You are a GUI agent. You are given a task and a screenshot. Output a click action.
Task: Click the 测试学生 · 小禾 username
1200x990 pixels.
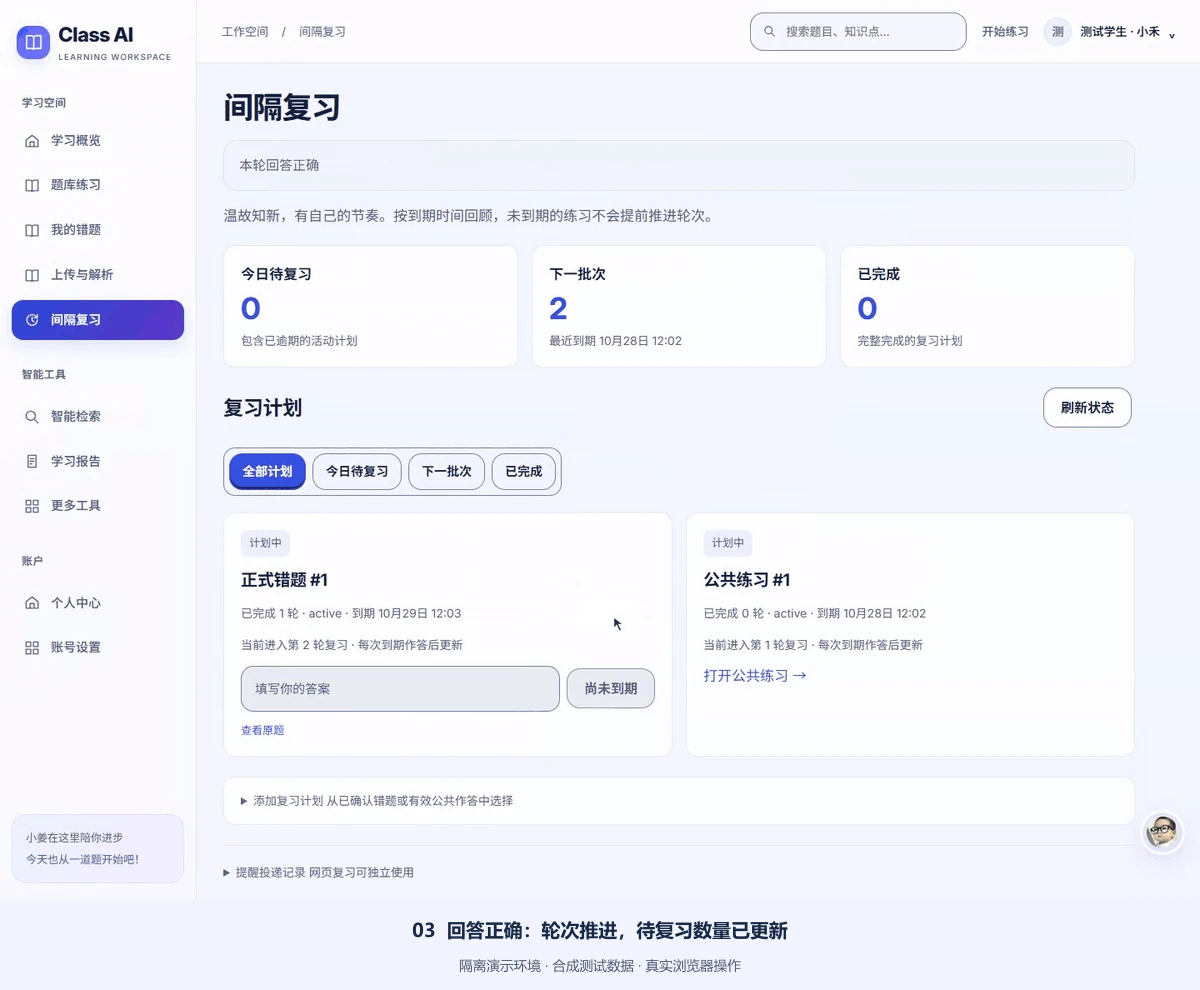pos(1120,32)
